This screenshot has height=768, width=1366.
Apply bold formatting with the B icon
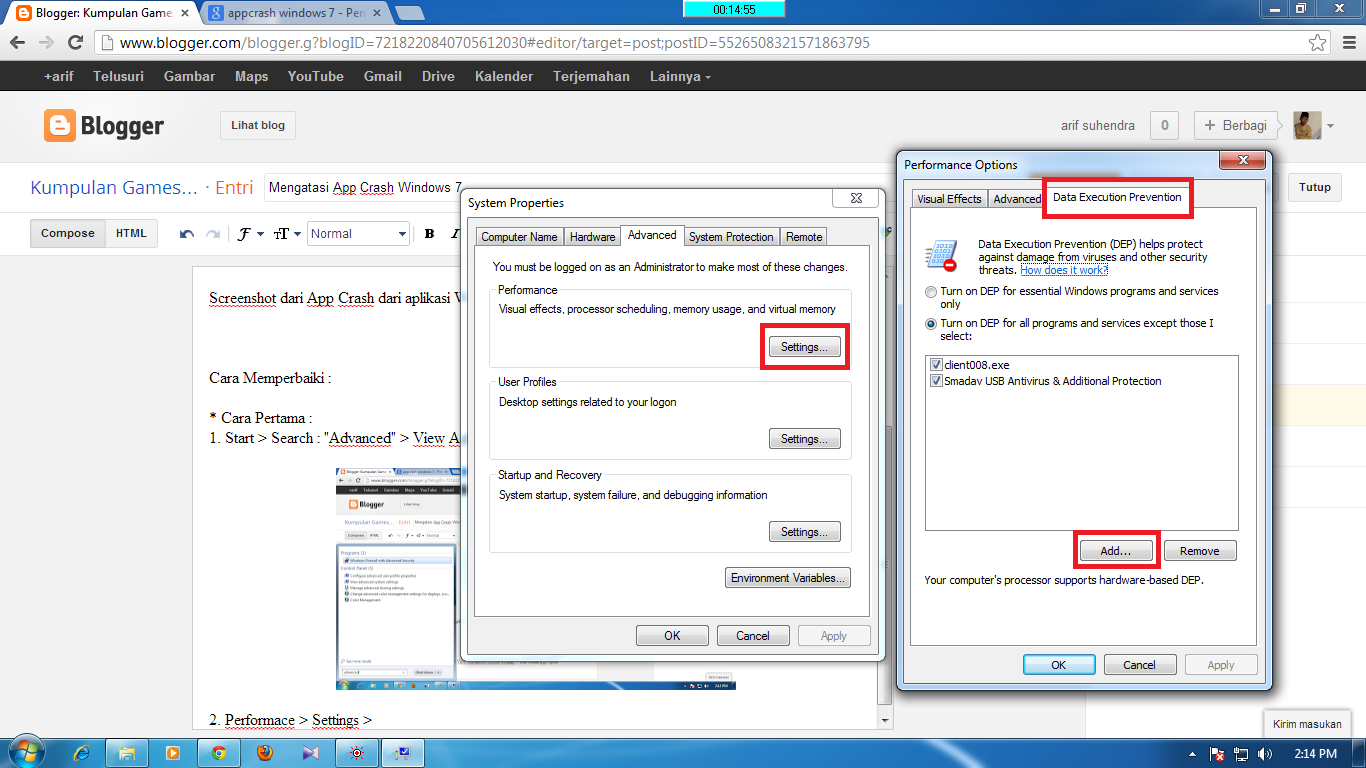(x=428, y=233)
